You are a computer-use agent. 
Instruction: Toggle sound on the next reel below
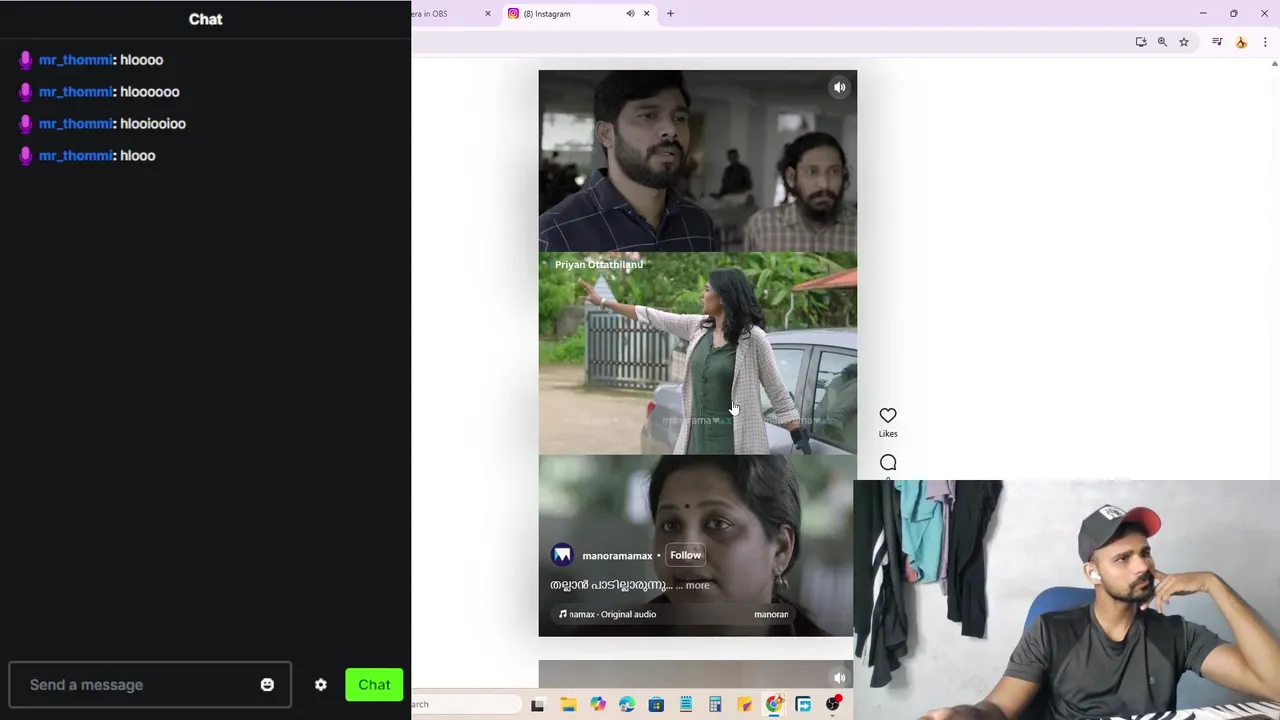coord(840,678)
